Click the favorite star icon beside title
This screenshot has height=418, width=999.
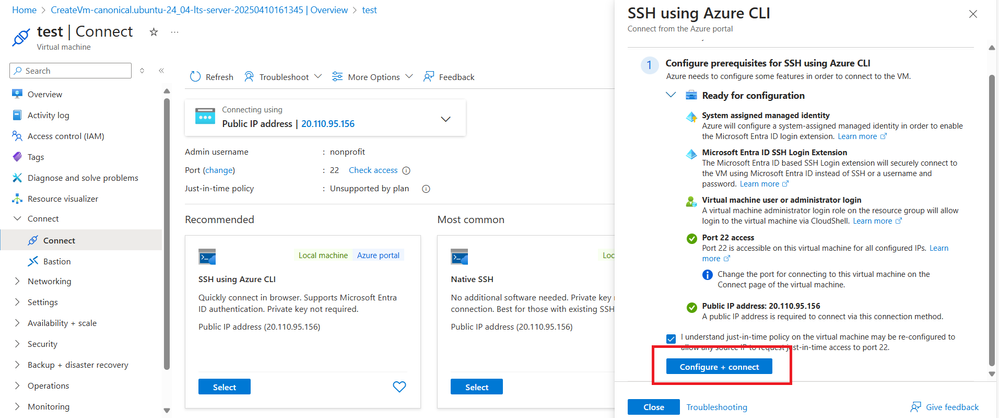pyautogui.click(x=153, y=32)
